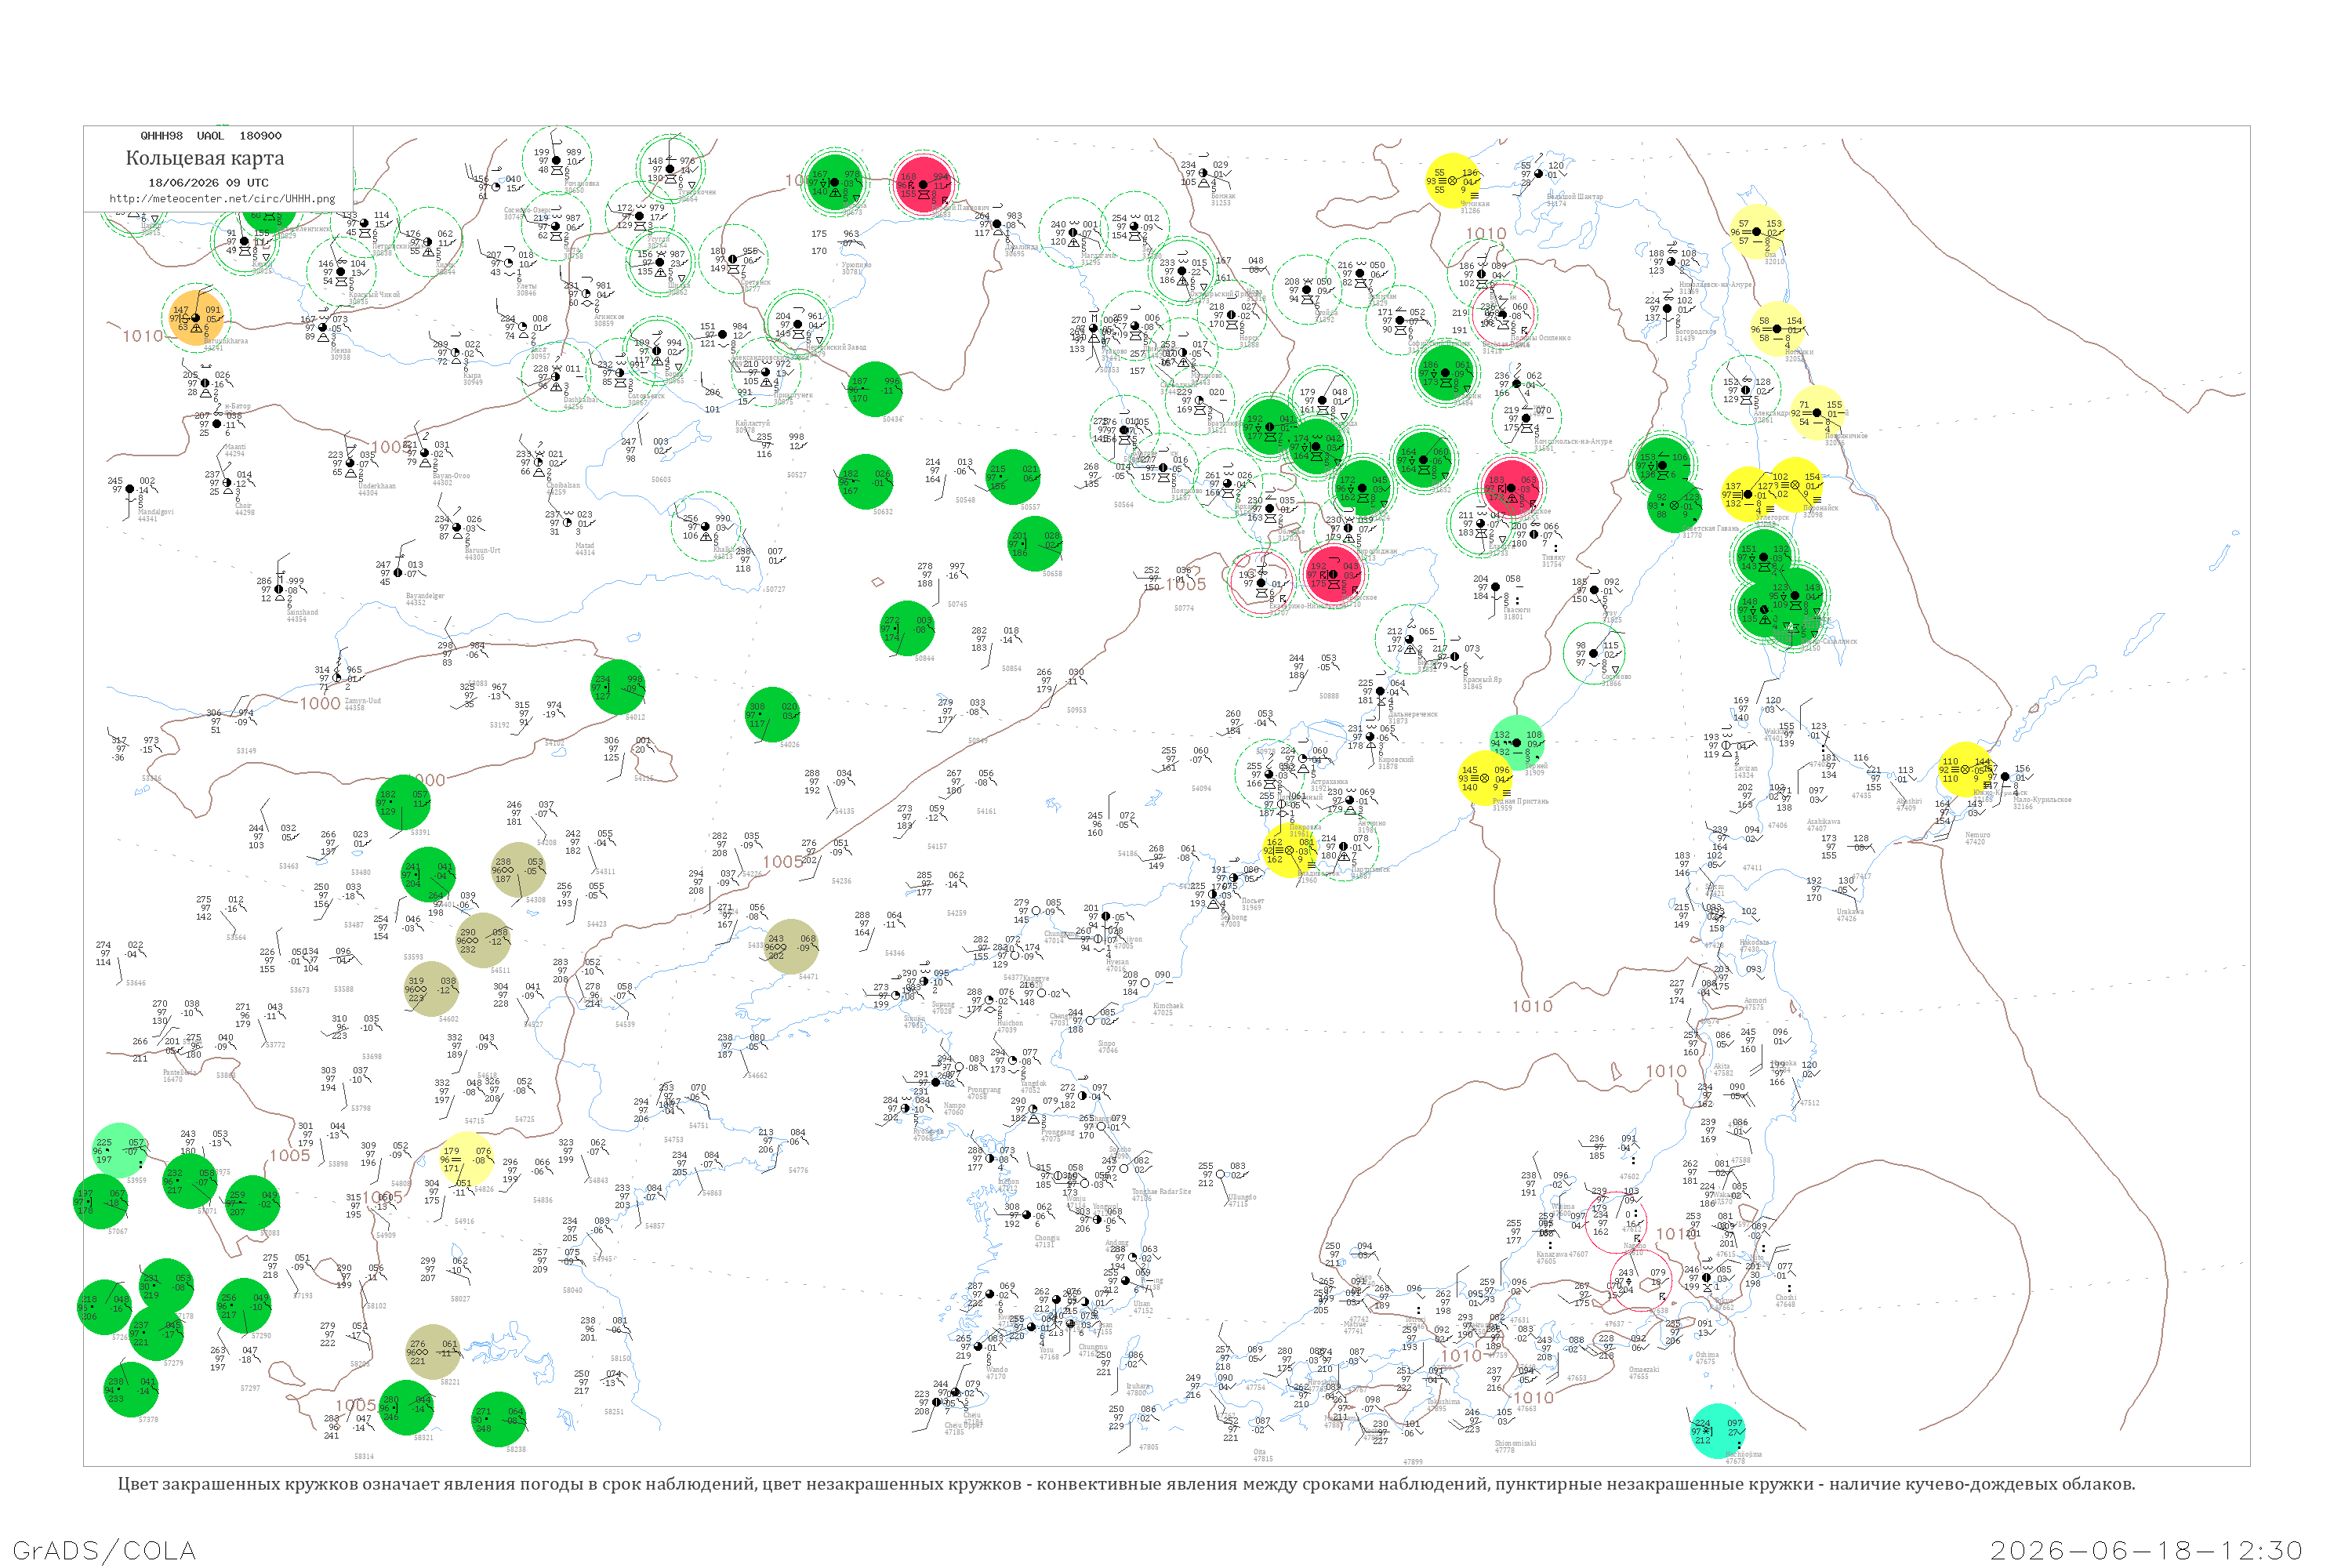Select the 18/06/2026 09 UTC date label
Viewport: 2352px width, 1568px height.
coord(208,183)
